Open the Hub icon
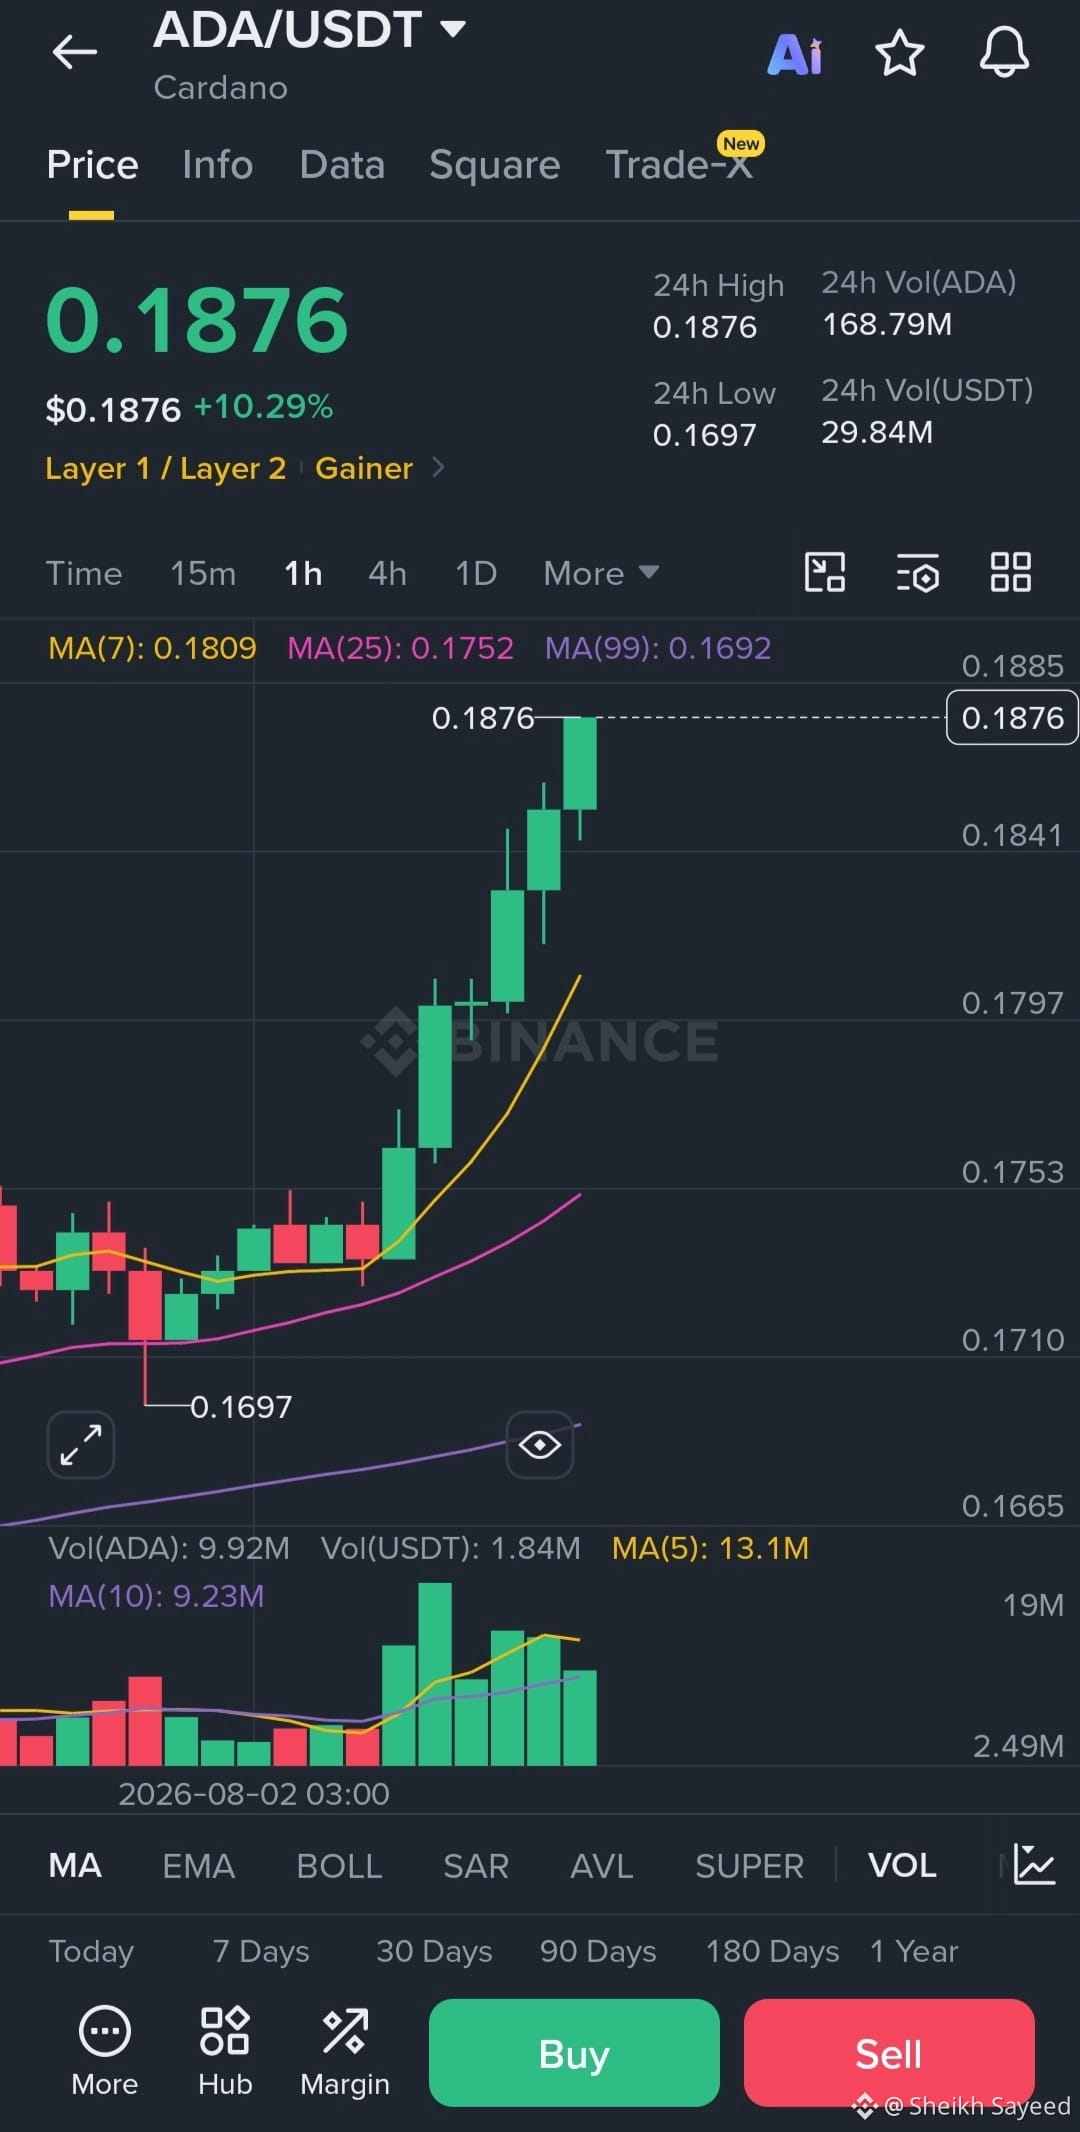 click(225, 2051)
